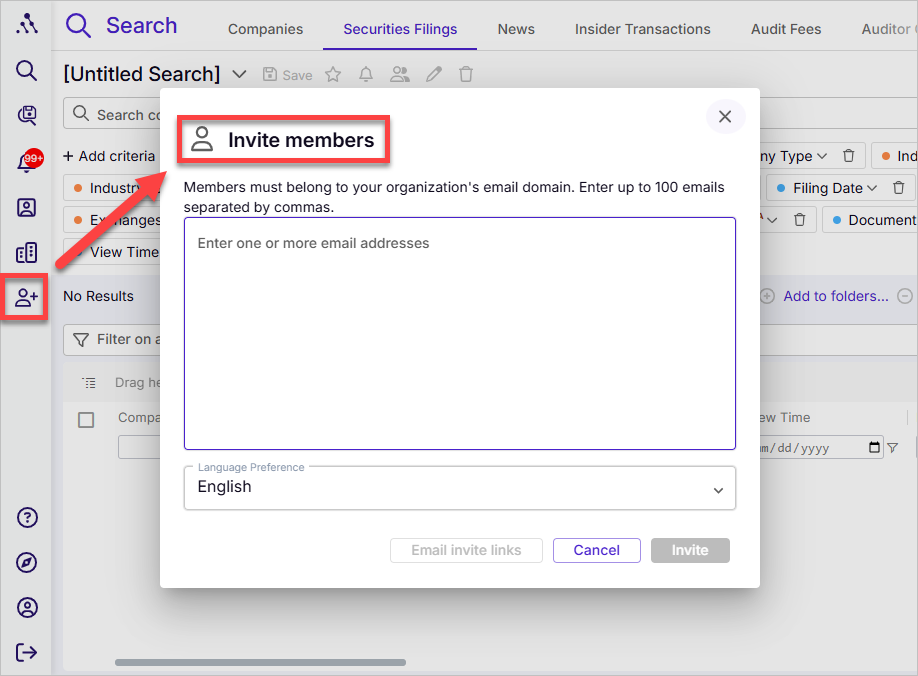Click the Cancel button in the dialog
918x676 pixels.
point(597,550)
